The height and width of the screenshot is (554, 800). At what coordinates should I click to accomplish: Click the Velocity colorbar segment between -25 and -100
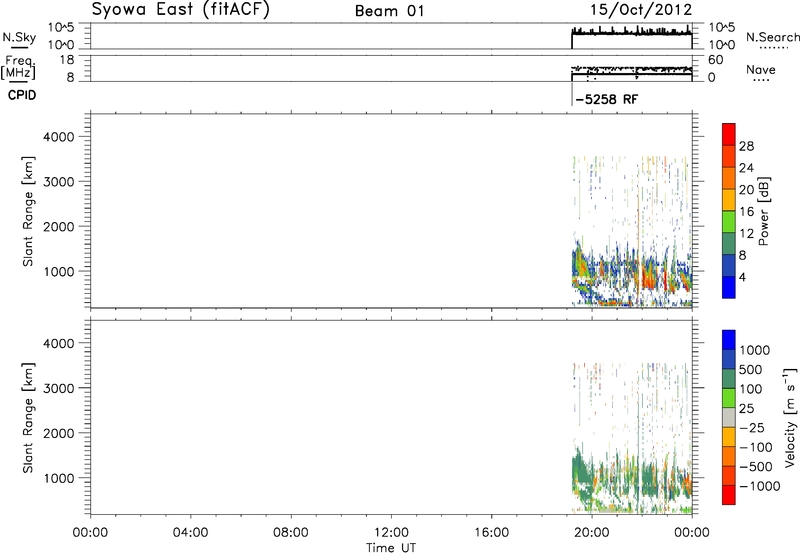pos(729,437)
